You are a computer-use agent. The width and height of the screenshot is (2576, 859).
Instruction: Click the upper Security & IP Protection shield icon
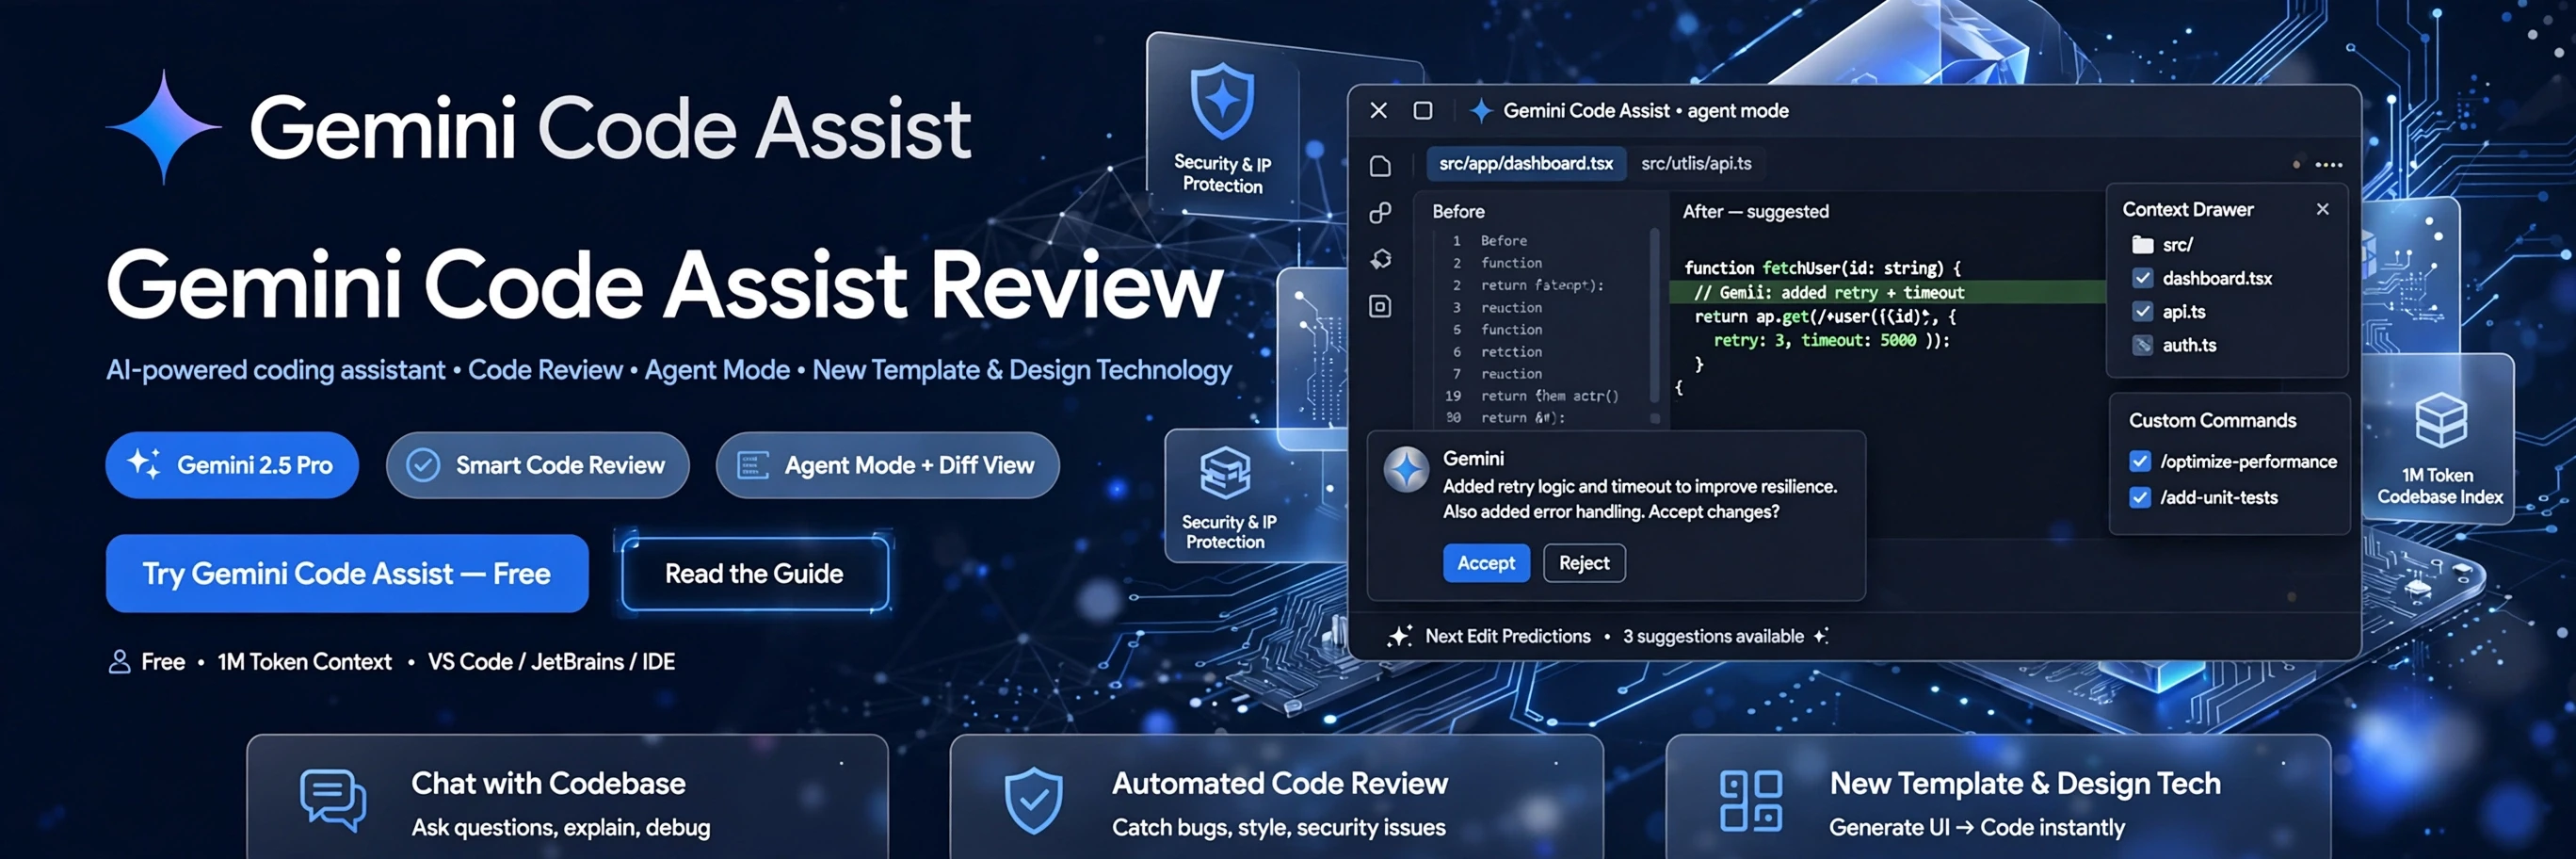1222,101
